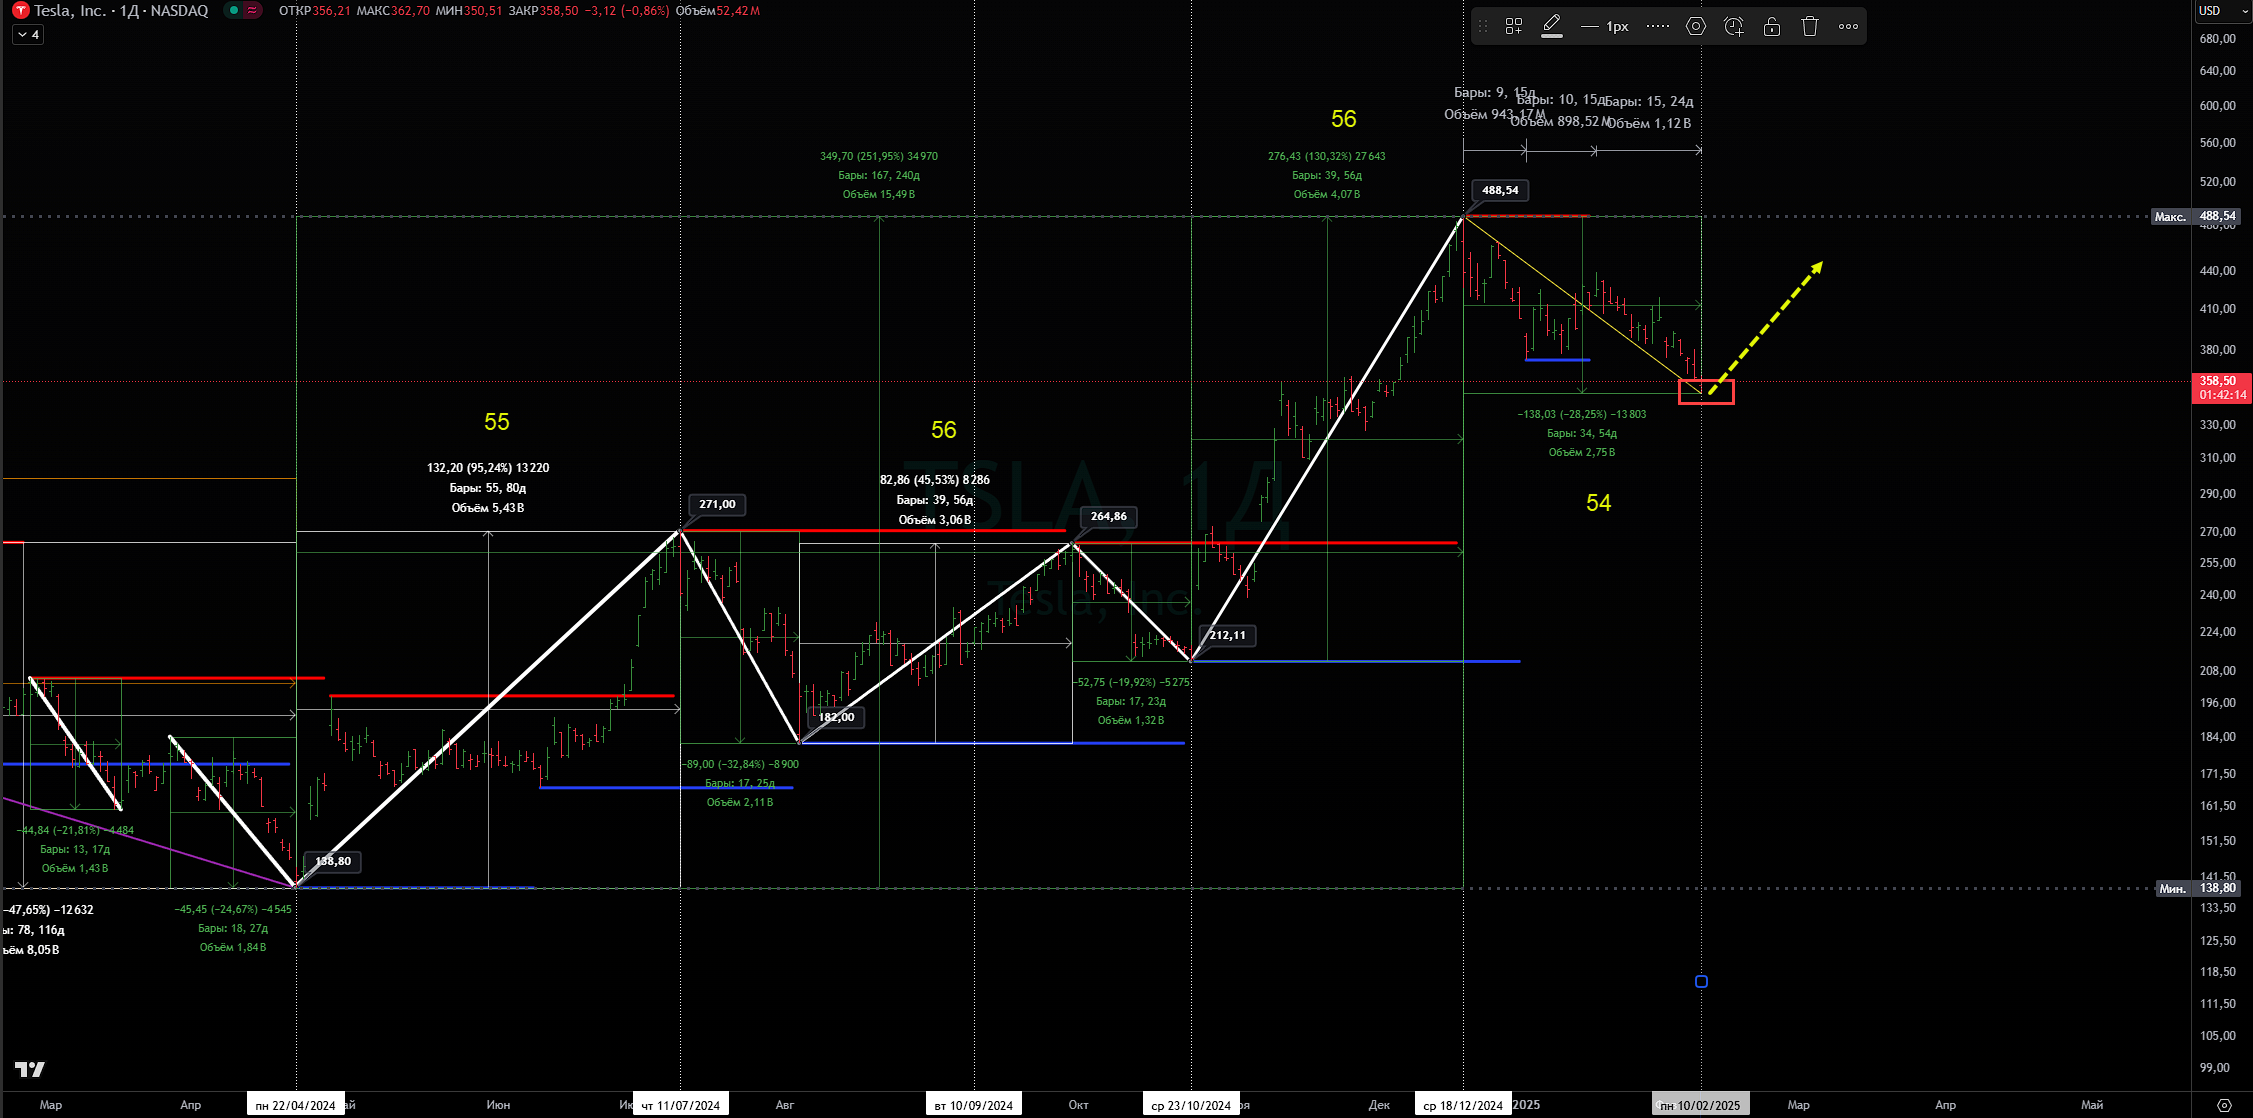Lock the selected drawing
The image size is (2253, 1118).
(x=1772, y=26)
